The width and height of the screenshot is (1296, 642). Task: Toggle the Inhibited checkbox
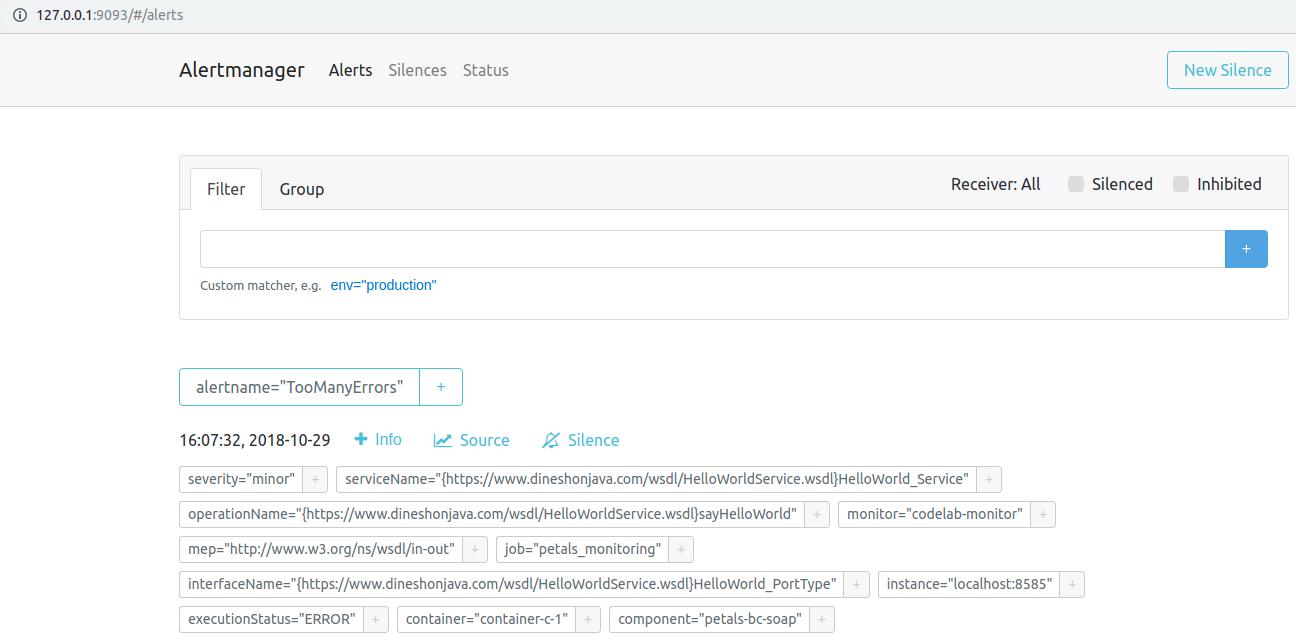[1181, 184]
